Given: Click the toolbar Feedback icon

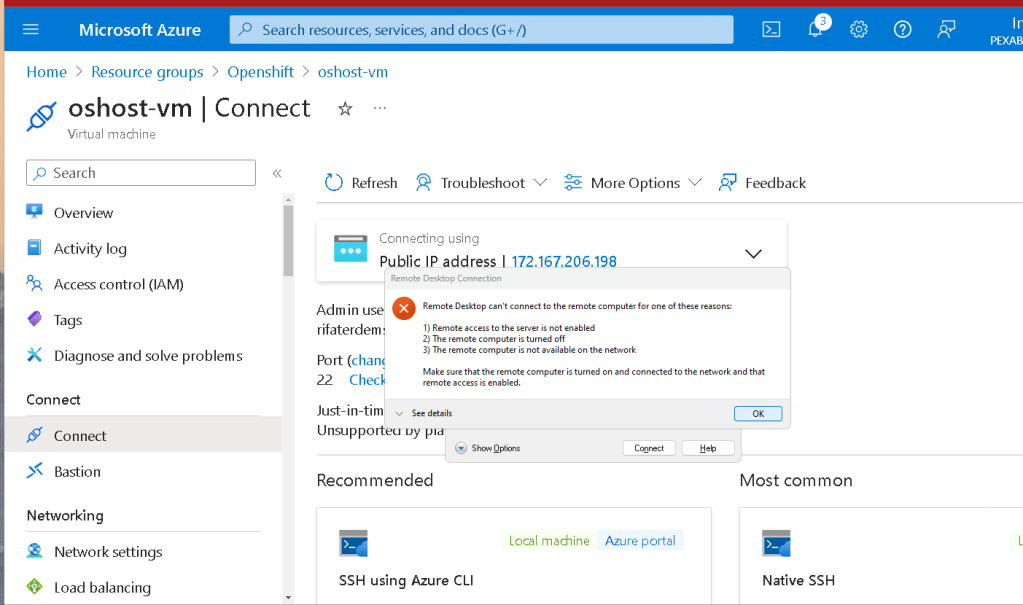Looking at the screenshot, I should (x=727, y=183).
